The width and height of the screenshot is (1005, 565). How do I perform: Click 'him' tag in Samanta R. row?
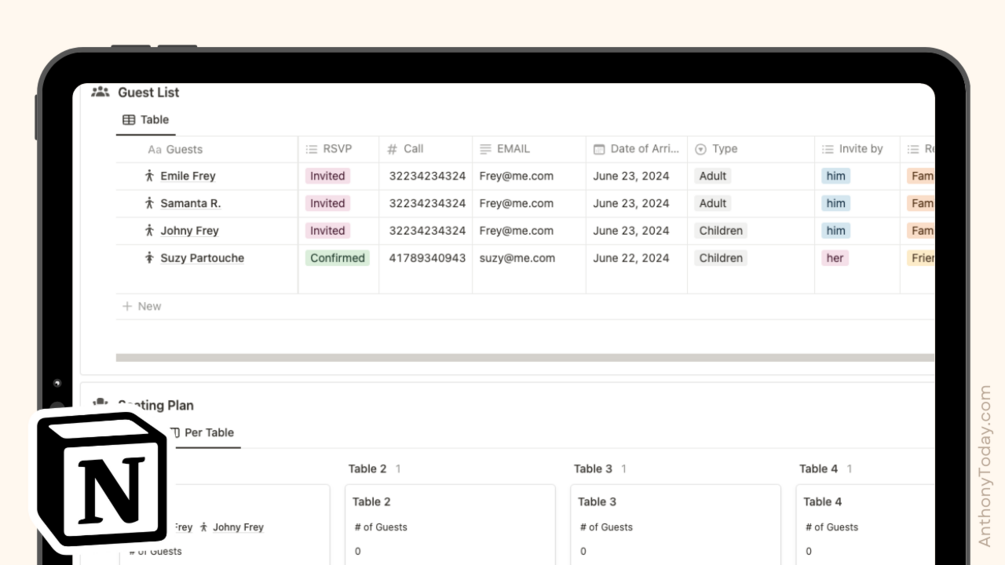pyautogui.click(x=836, y=203)
